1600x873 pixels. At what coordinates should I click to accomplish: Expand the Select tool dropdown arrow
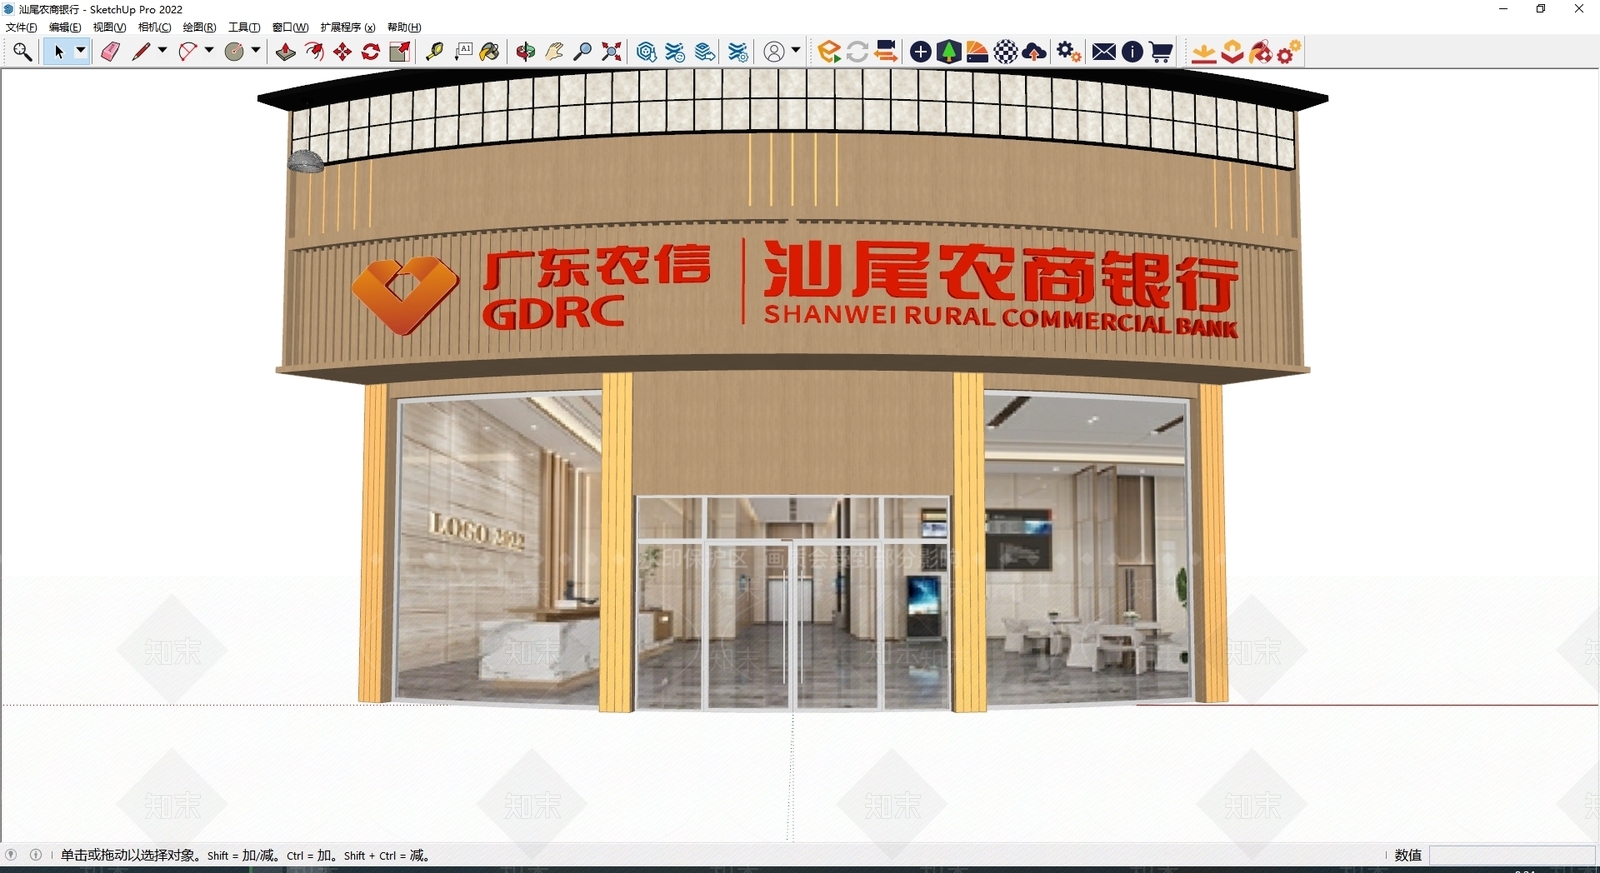(x=81, y=51)
